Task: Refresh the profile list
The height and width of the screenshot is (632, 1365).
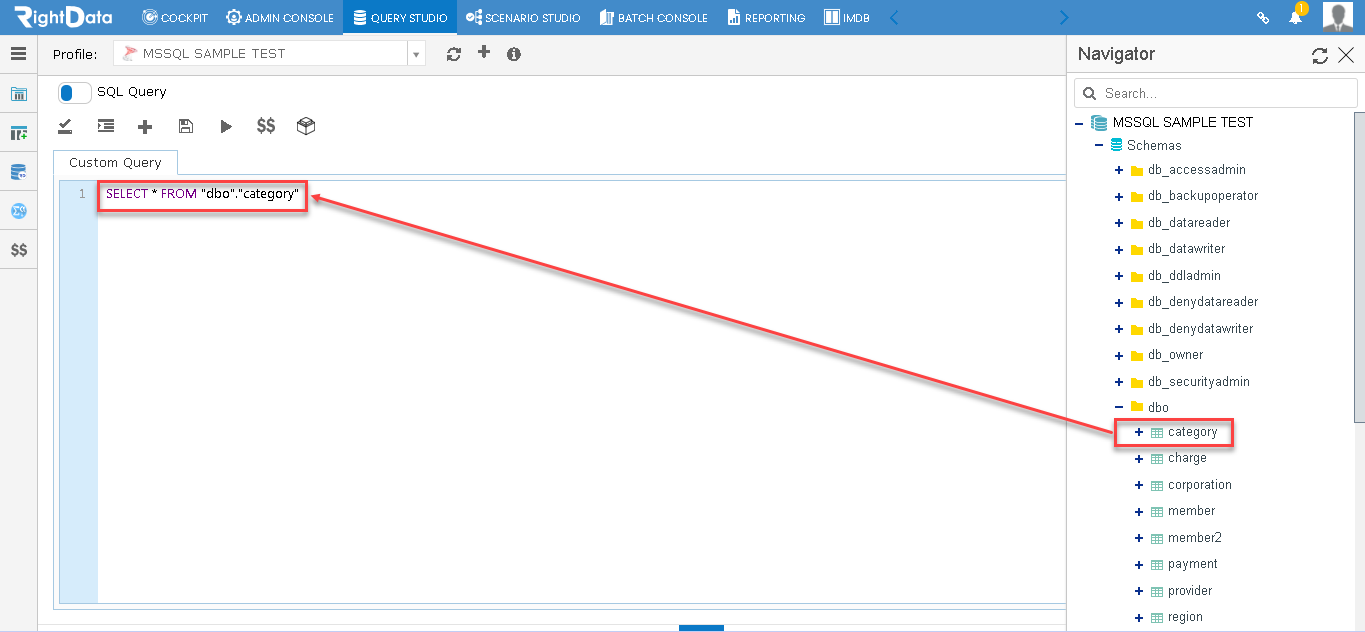Action: 454,54
